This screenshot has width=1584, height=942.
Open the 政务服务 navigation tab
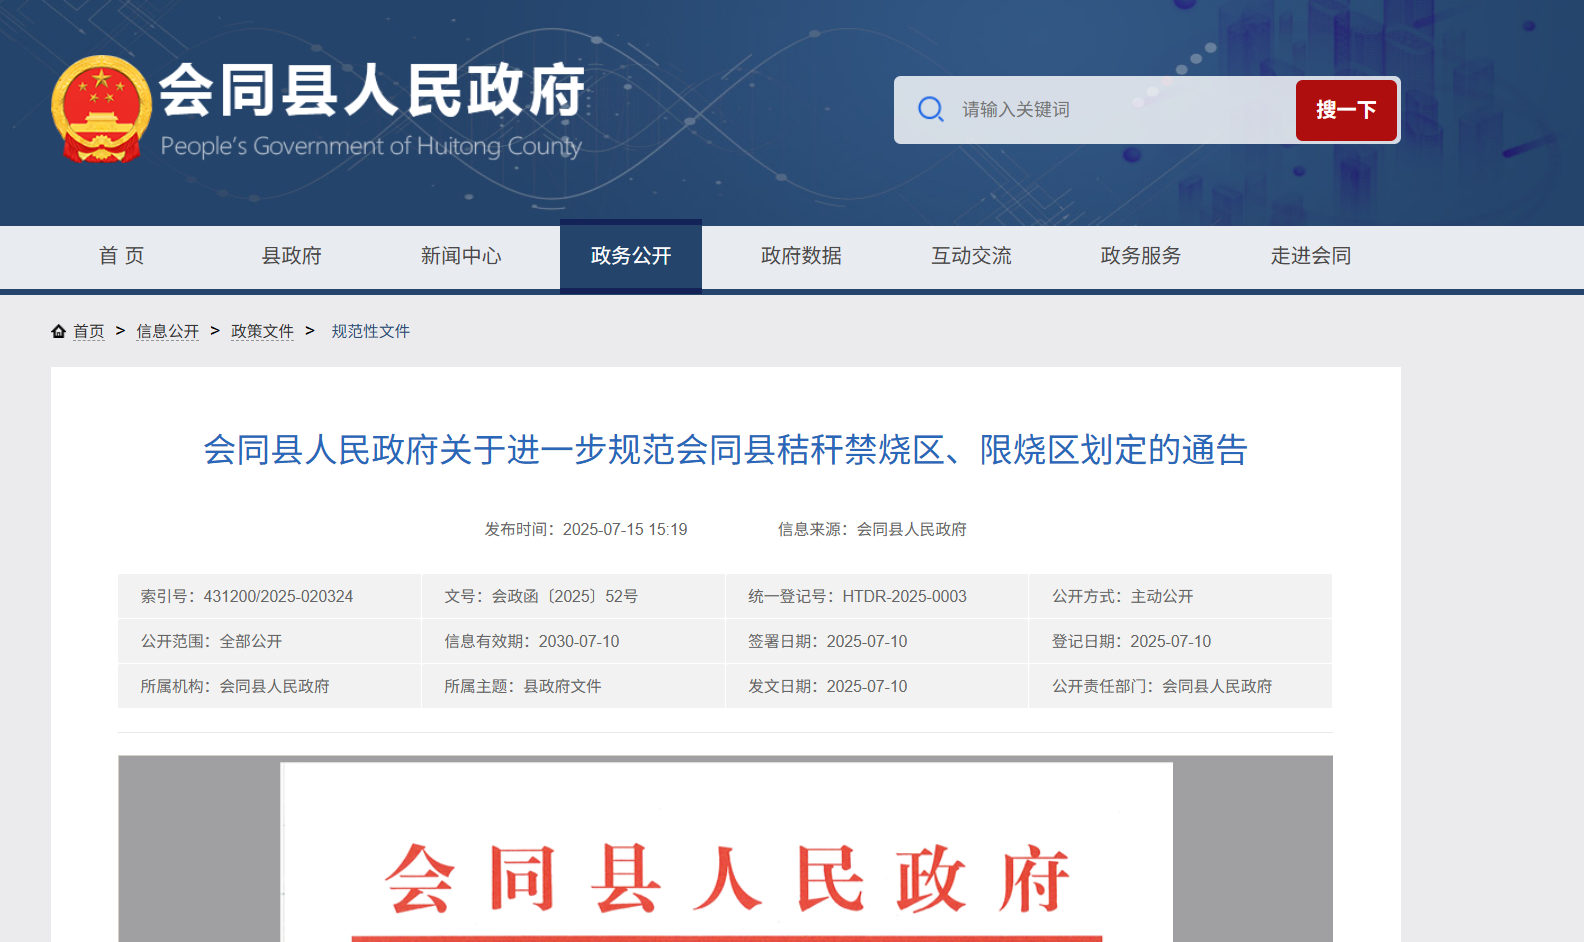tap(1141, 256)
